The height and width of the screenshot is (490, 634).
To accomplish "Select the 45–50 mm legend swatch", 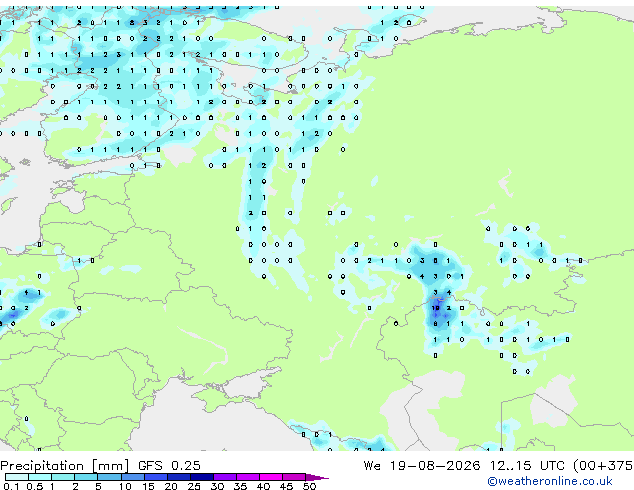I will click(x=294, y=477).
